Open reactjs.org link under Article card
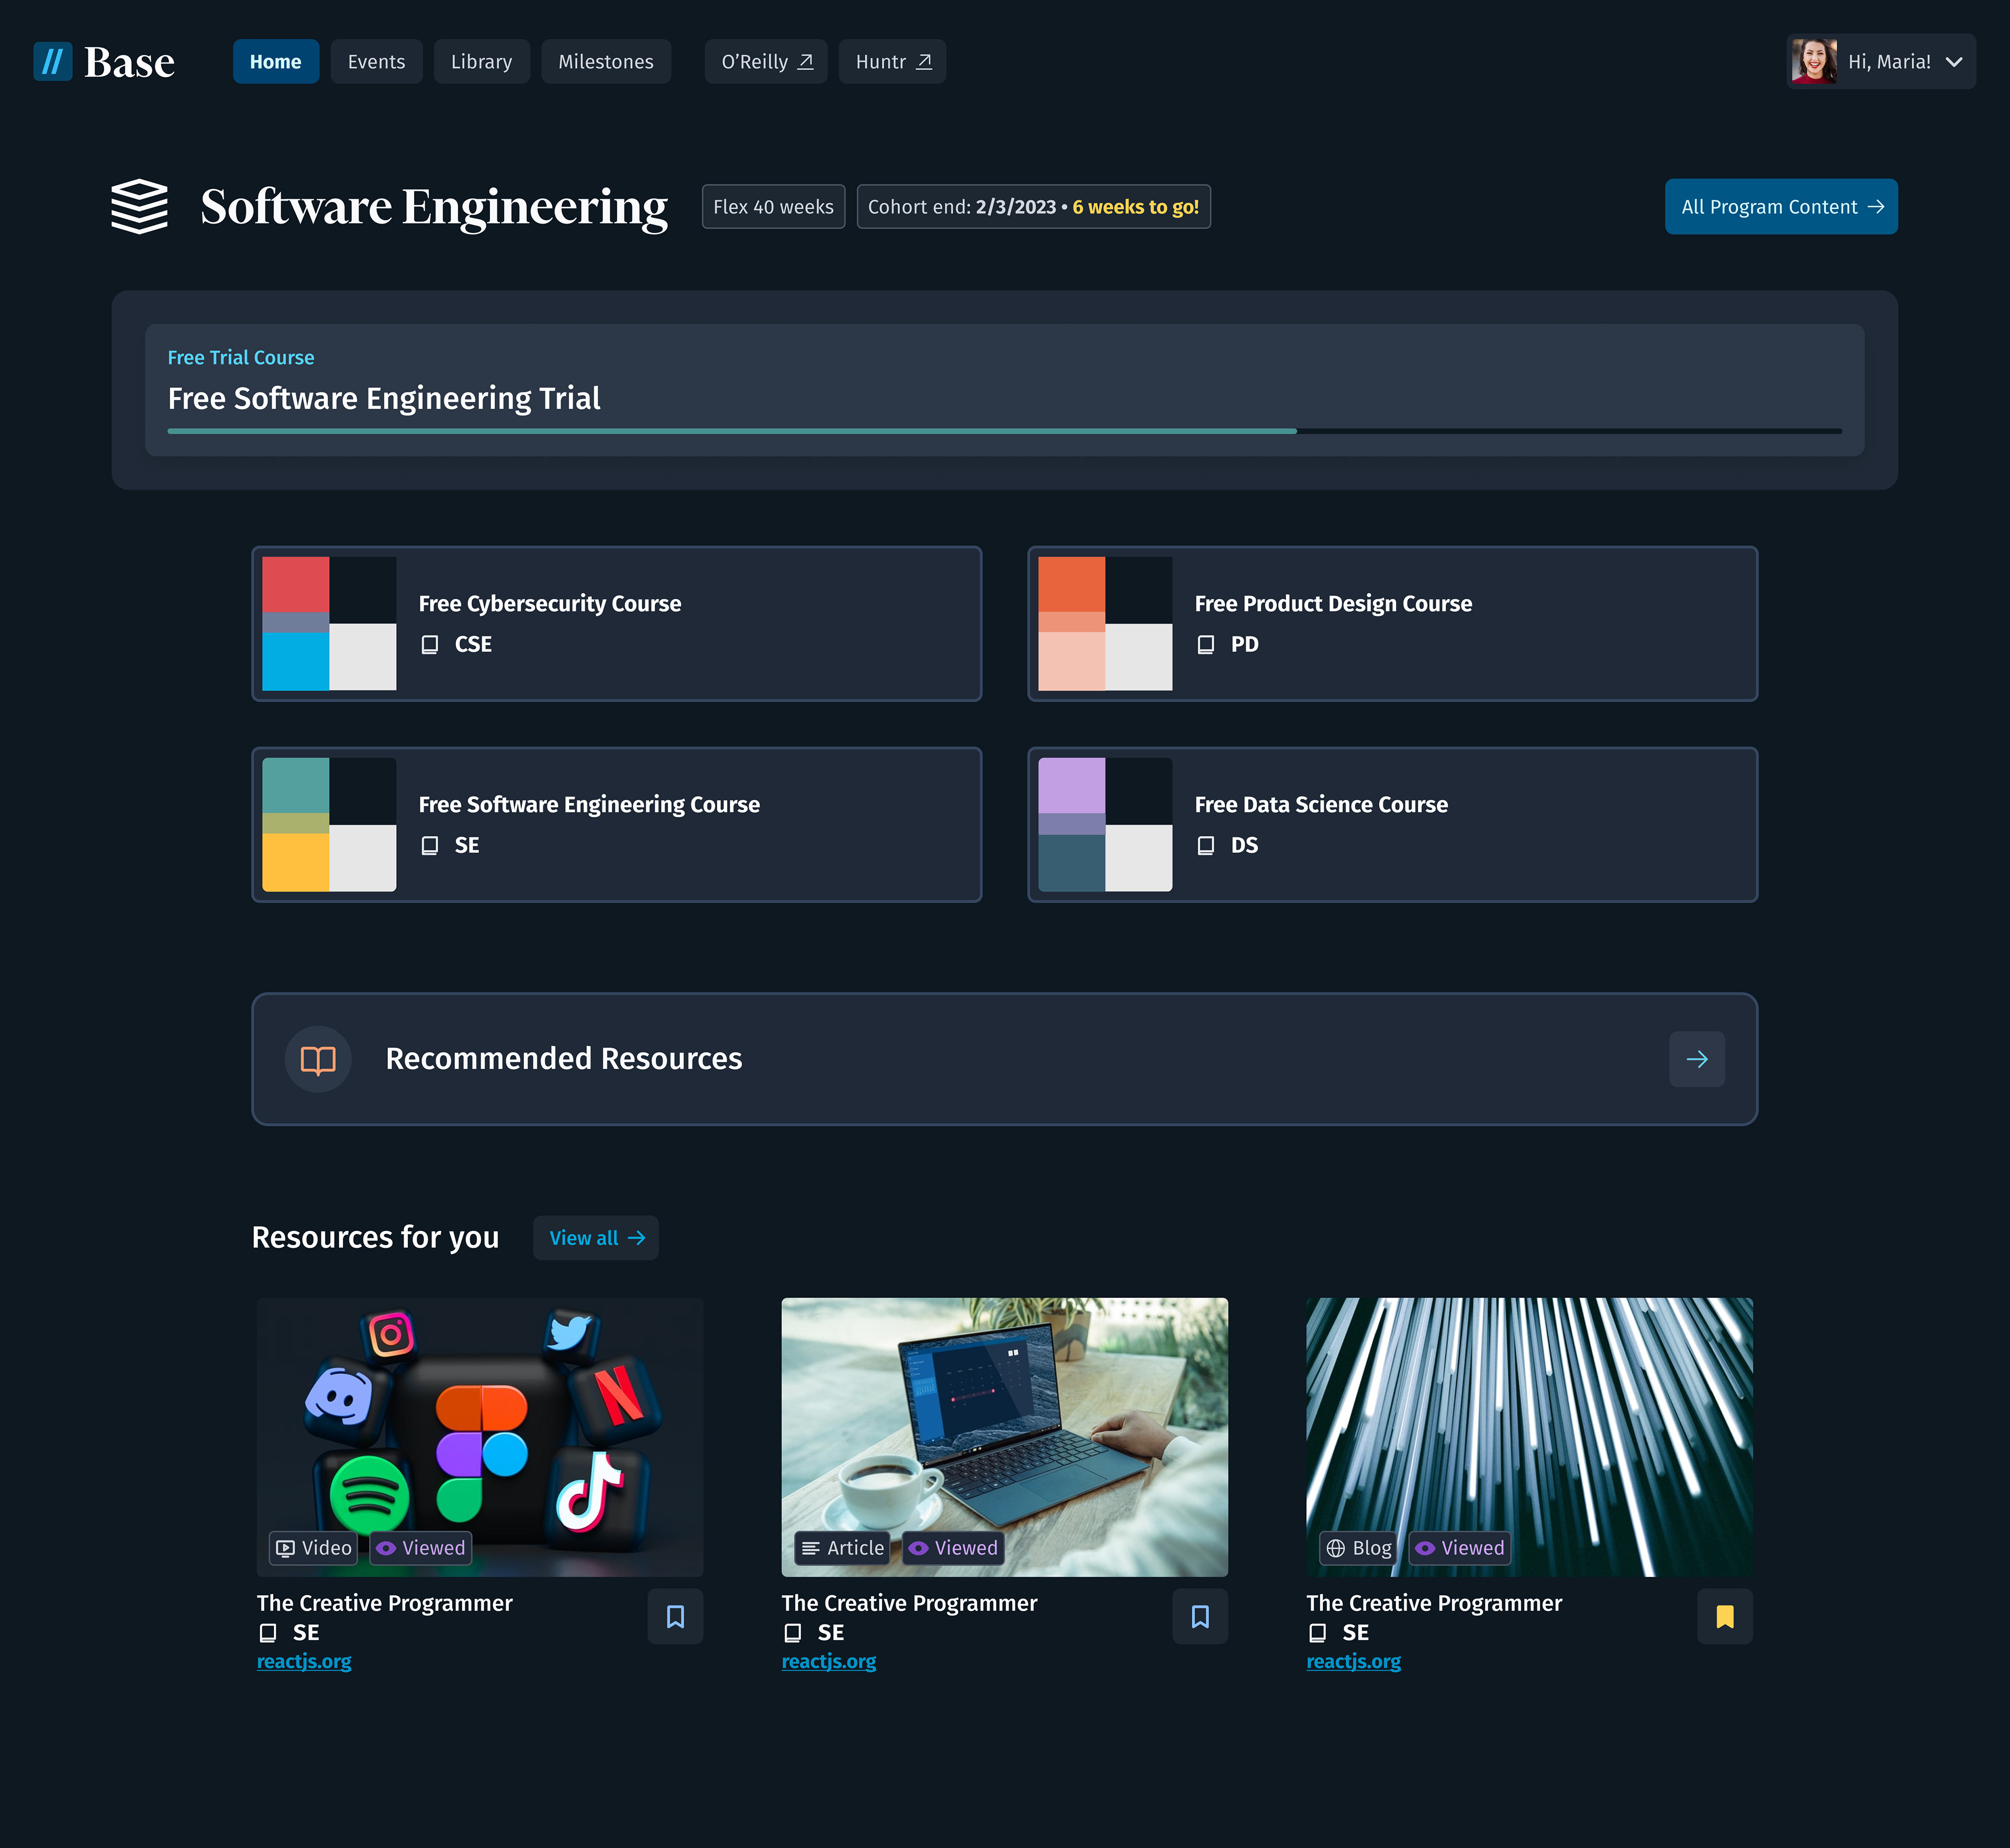2010x1848 pixels. coord(829,1662)
